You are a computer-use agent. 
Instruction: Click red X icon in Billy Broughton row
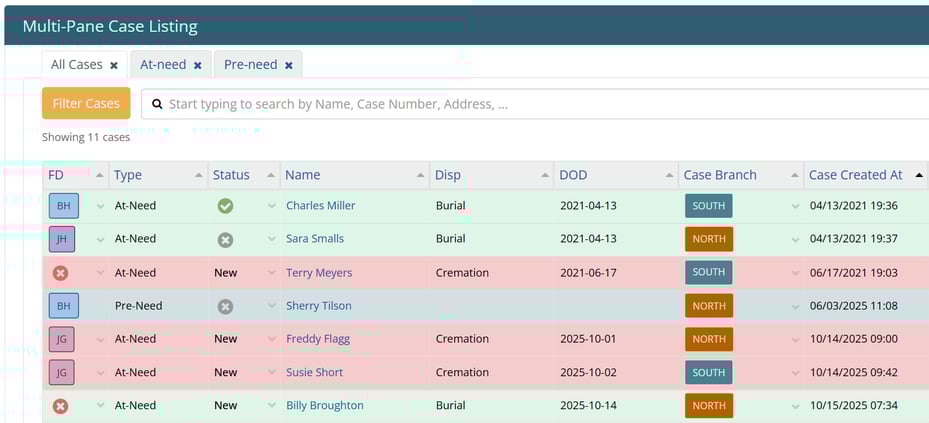[60, 406]
